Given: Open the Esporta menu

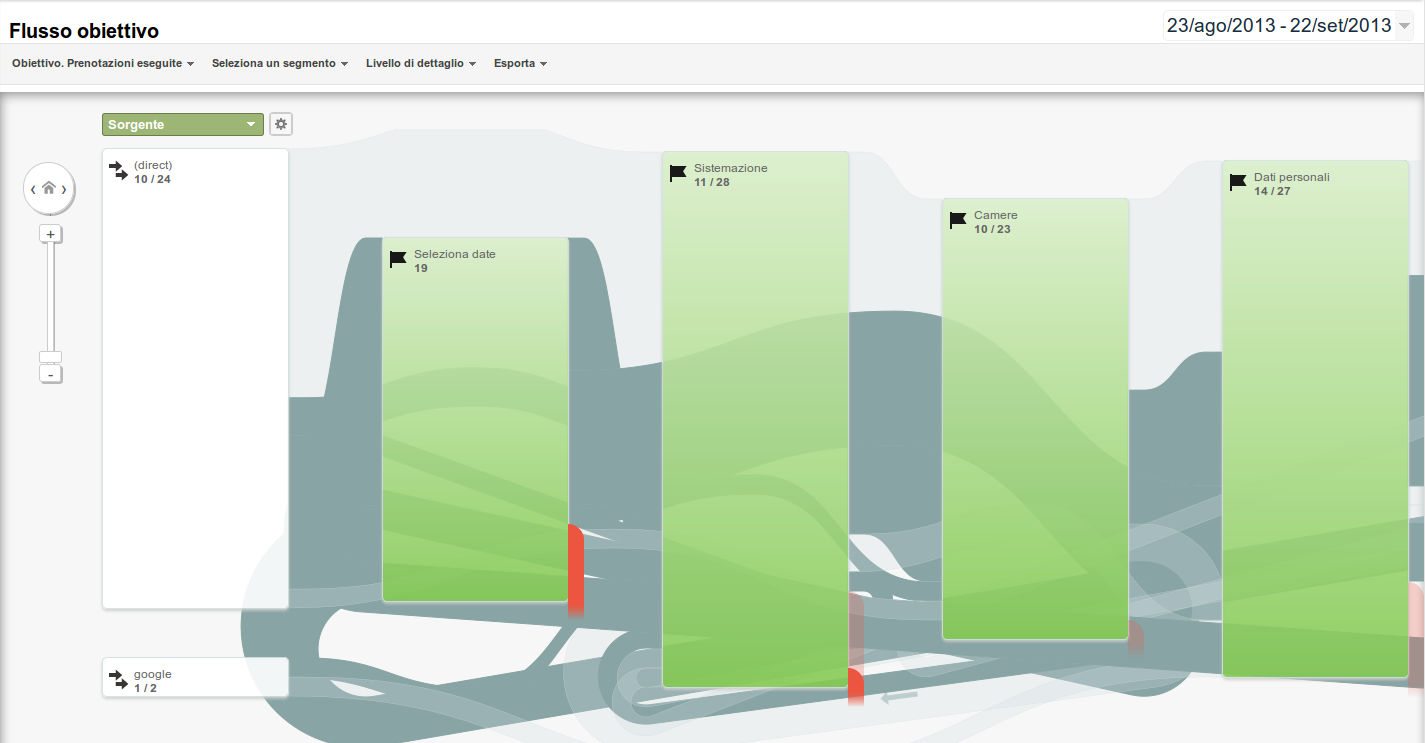Looking at the screenshot, I should click(520, 63).
